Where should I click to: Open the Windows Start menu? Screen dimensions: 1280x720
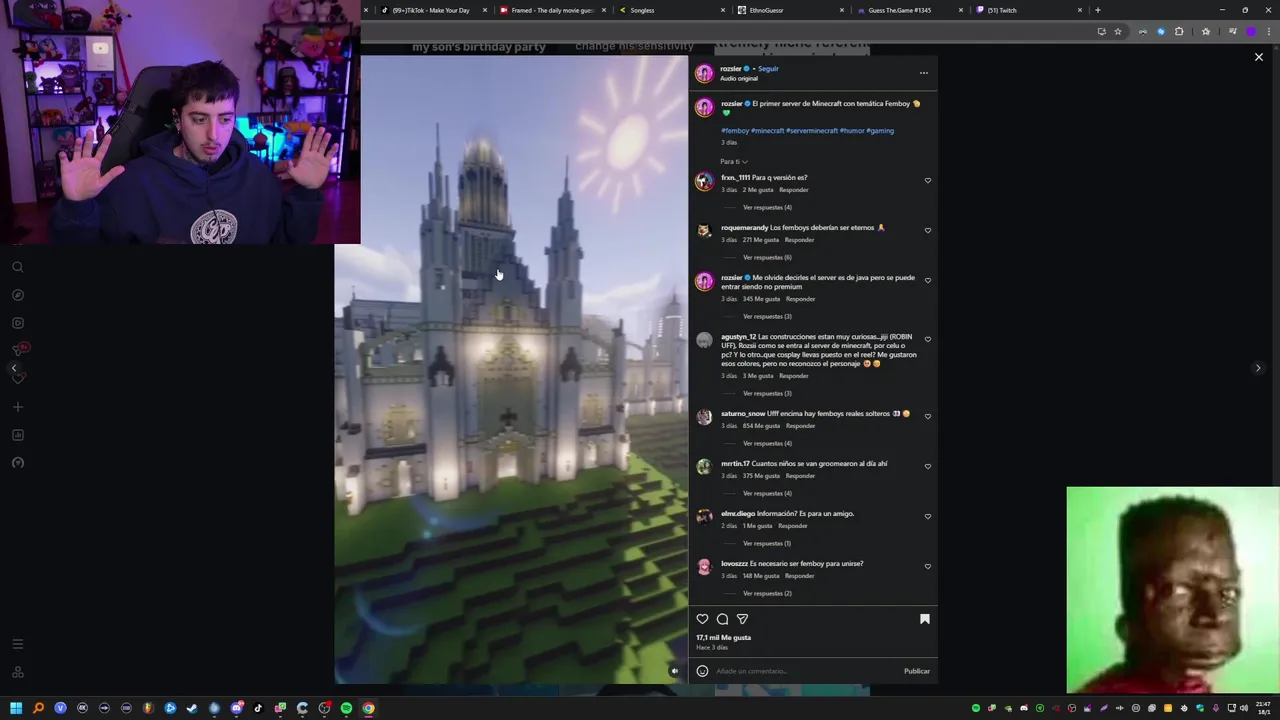(16, 708)
